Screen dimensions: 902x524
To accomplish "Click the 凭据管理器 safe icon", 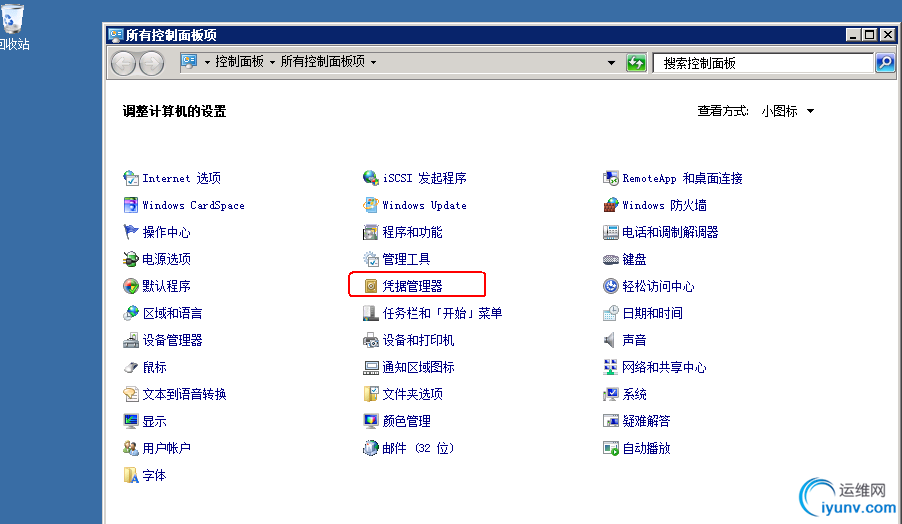I will point(371,286).
